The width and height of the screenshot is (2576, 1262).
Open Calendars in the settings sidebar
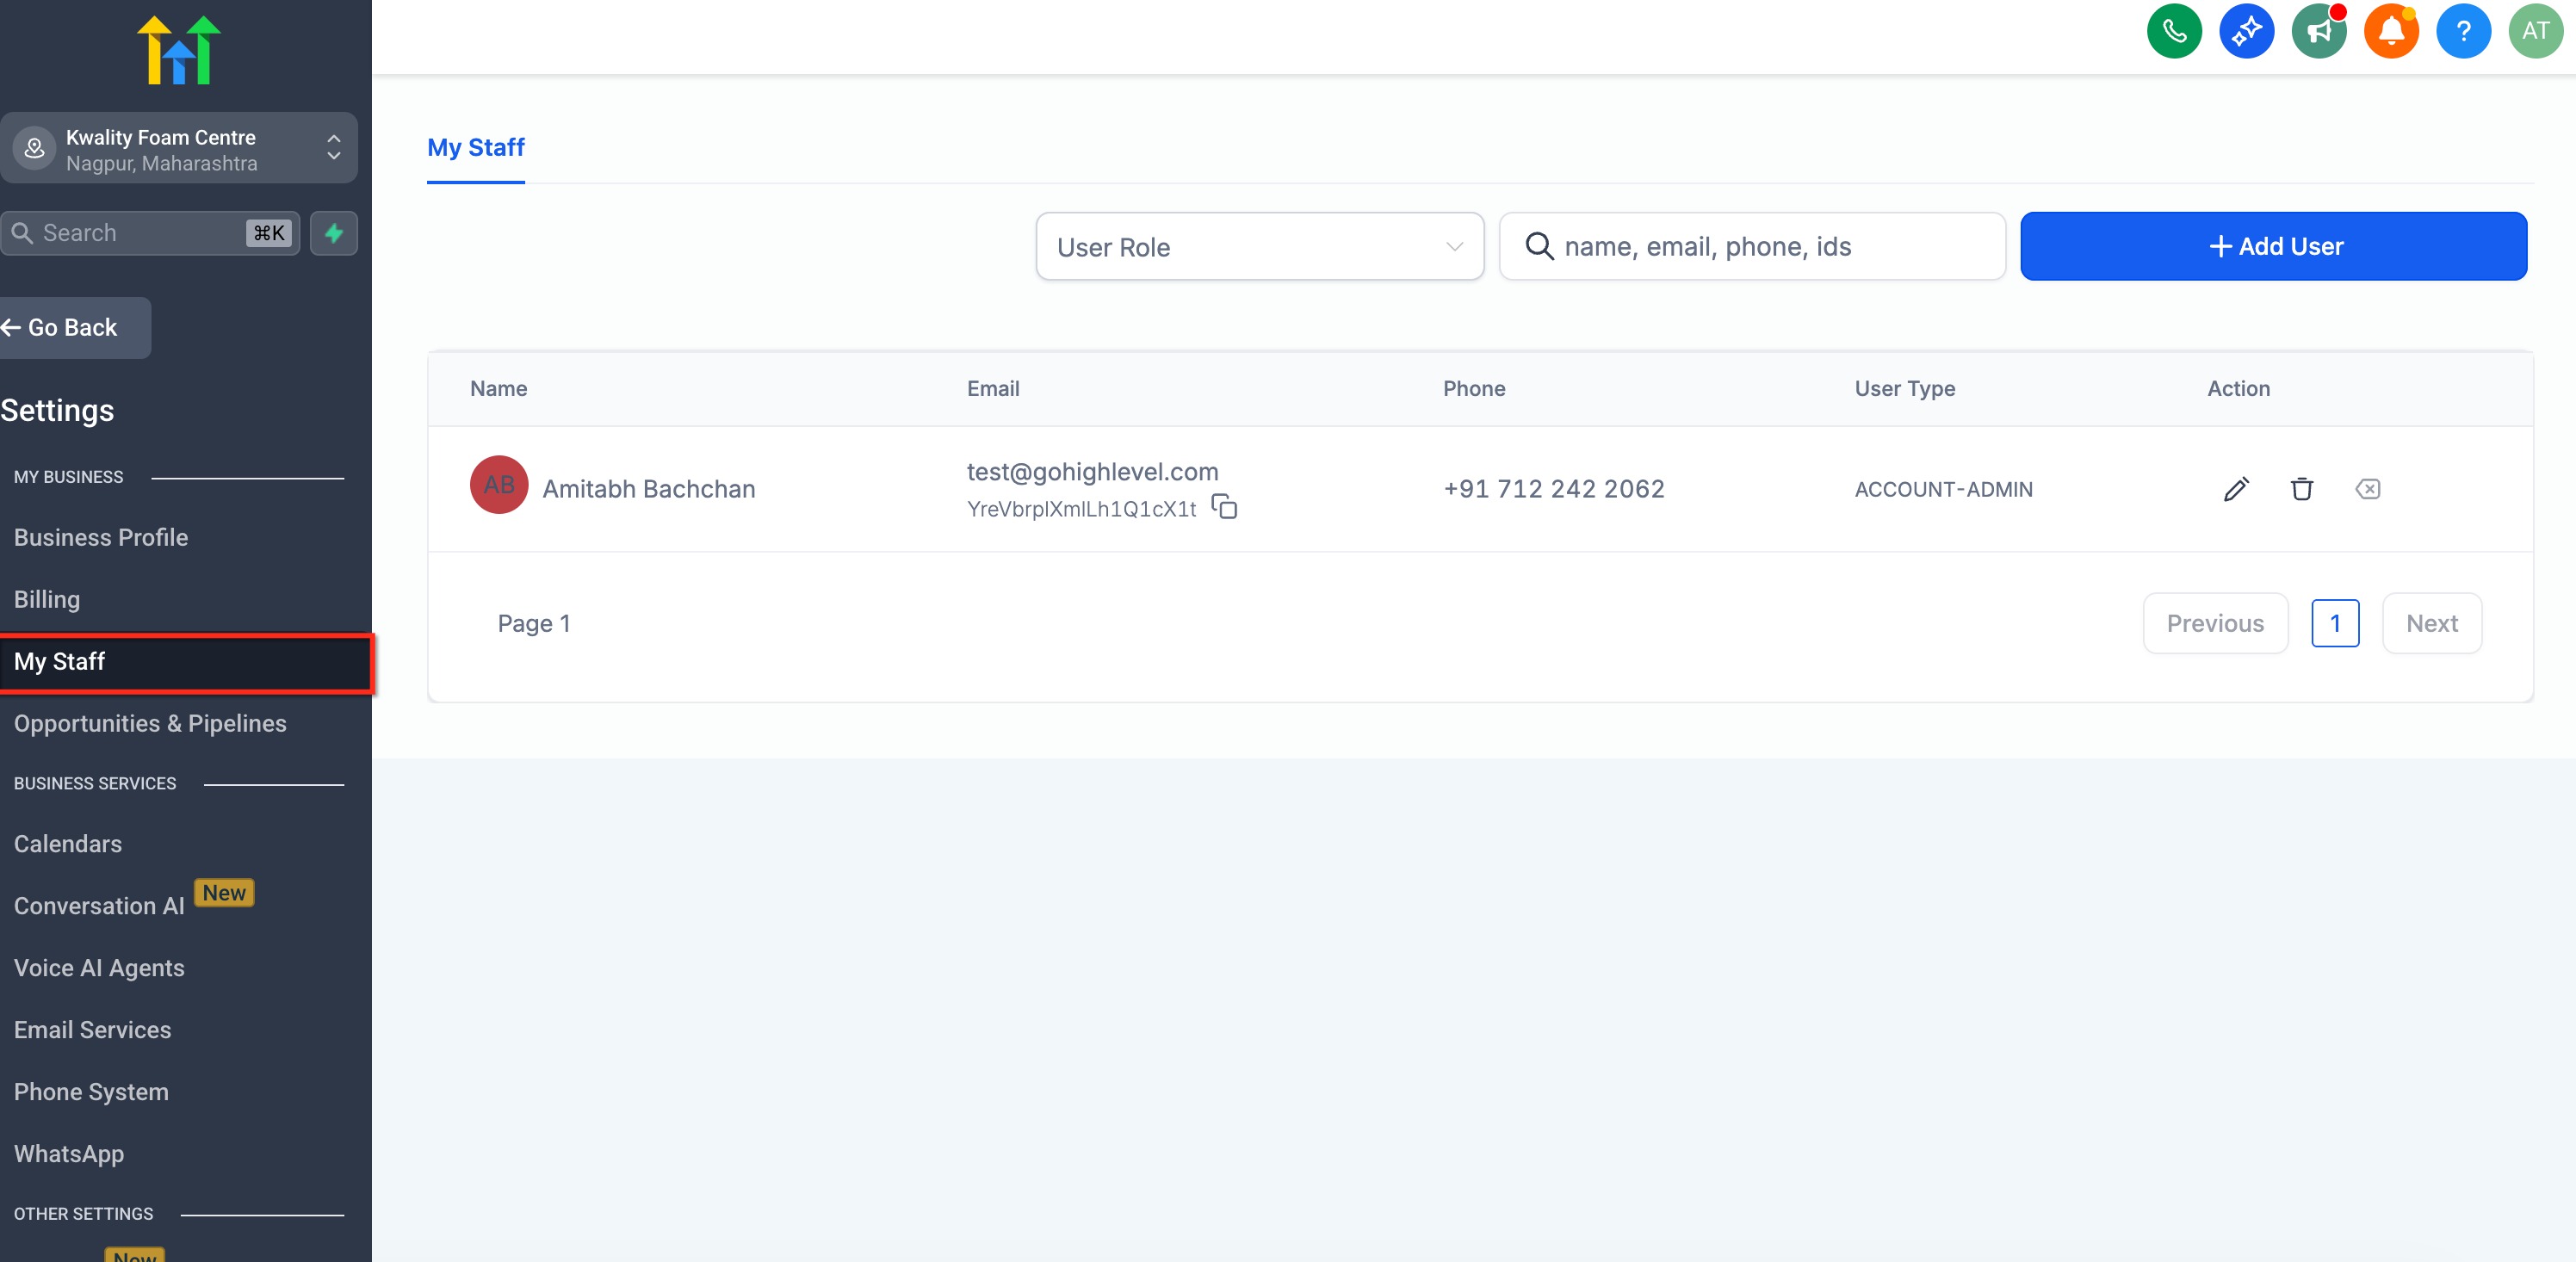point(68,844)
